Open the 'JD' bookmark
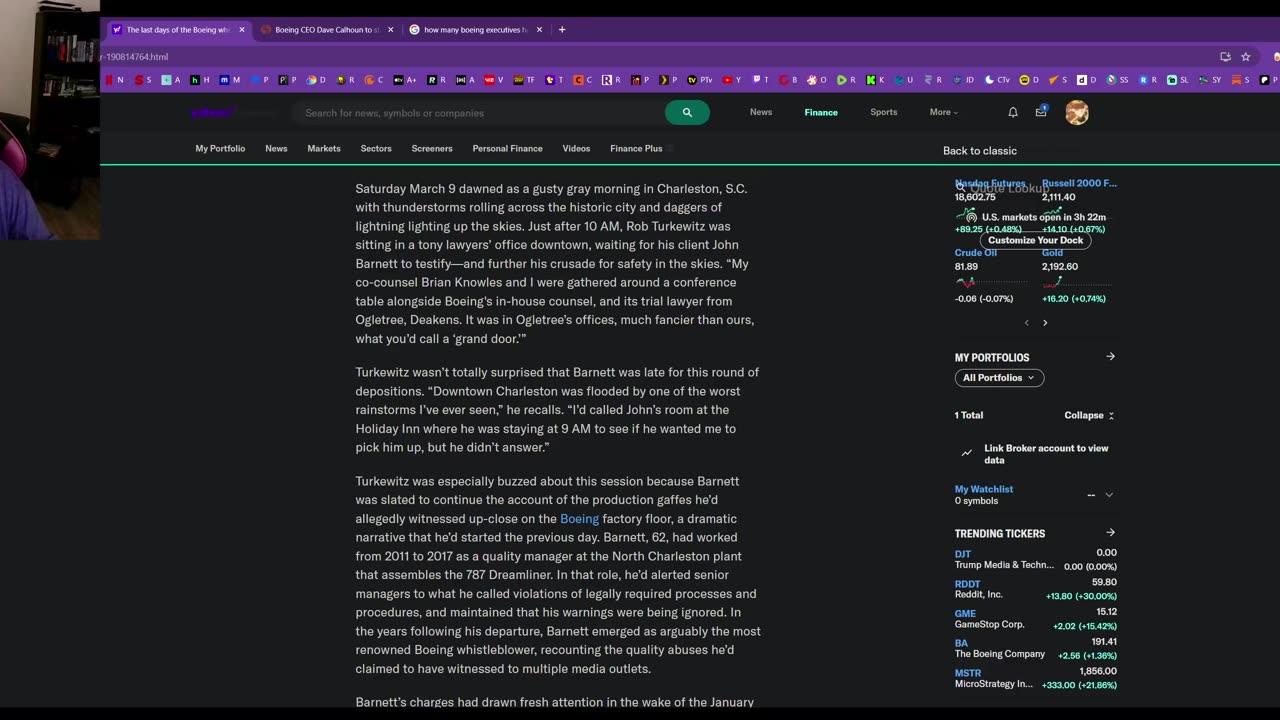Screen dimensions: 1280x720 click(963, 80)
